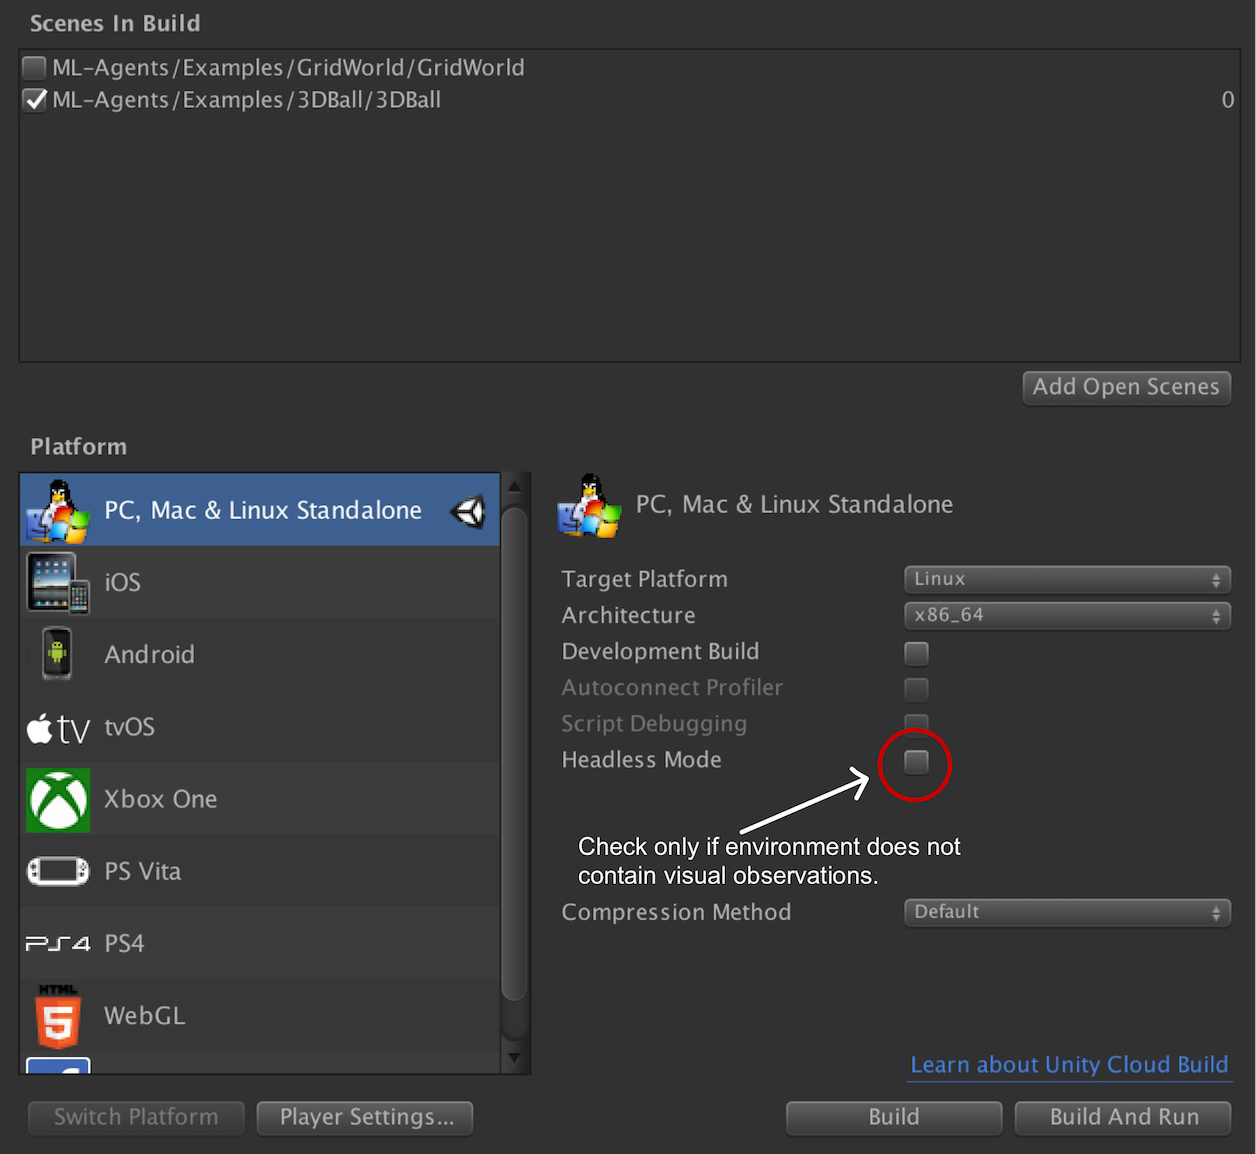Check the Headless Mode checkbox
This screenshot has width=1256, height=1154.
click(x=916, y=762)
